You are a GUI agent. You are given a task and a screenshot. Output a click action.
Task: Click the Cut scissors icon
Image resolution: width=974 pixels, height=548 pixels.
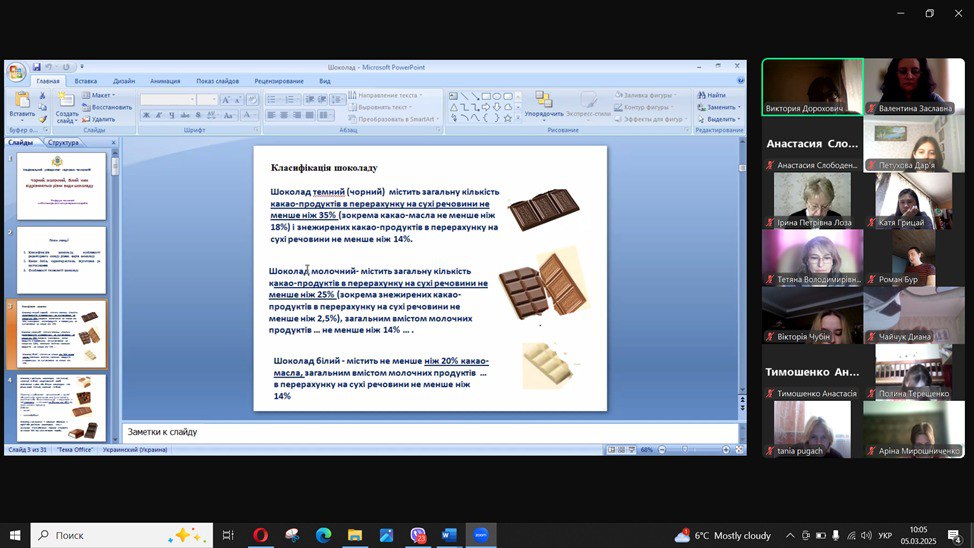(x=42, y=96)
